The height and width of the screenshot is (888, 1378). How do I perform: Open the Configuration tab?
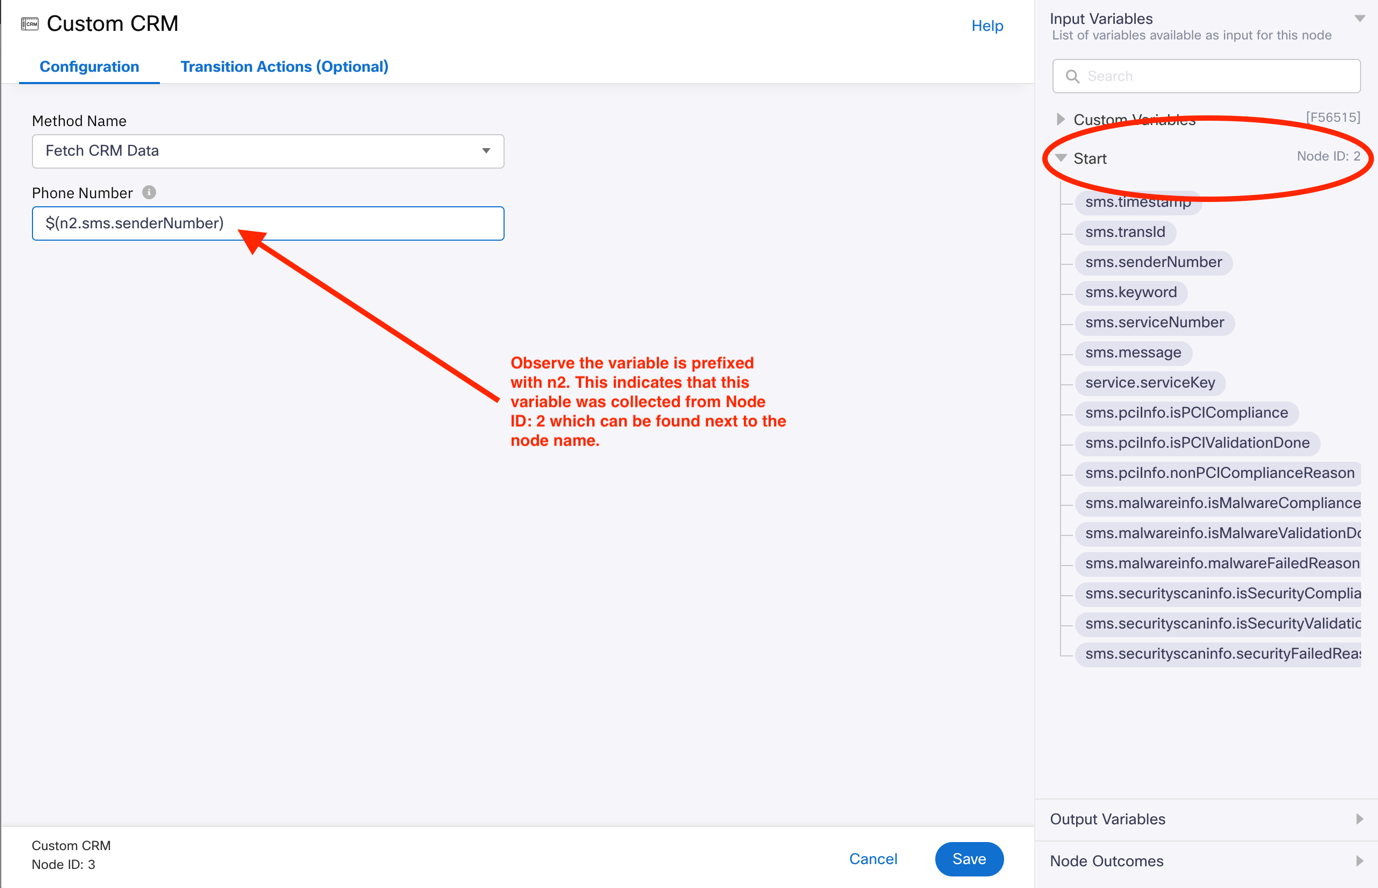tap(89, 67)
